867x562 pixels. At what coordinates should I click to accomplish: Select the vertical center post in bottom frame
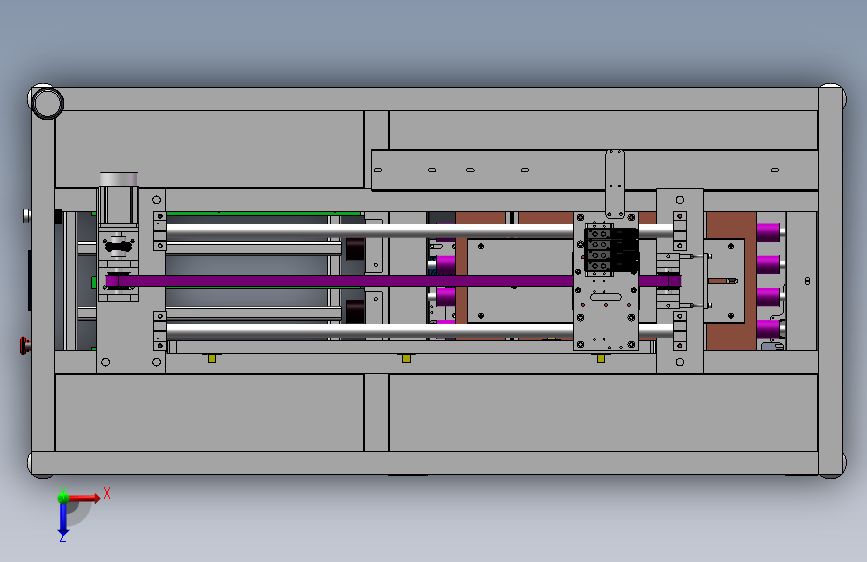[376, 413]
